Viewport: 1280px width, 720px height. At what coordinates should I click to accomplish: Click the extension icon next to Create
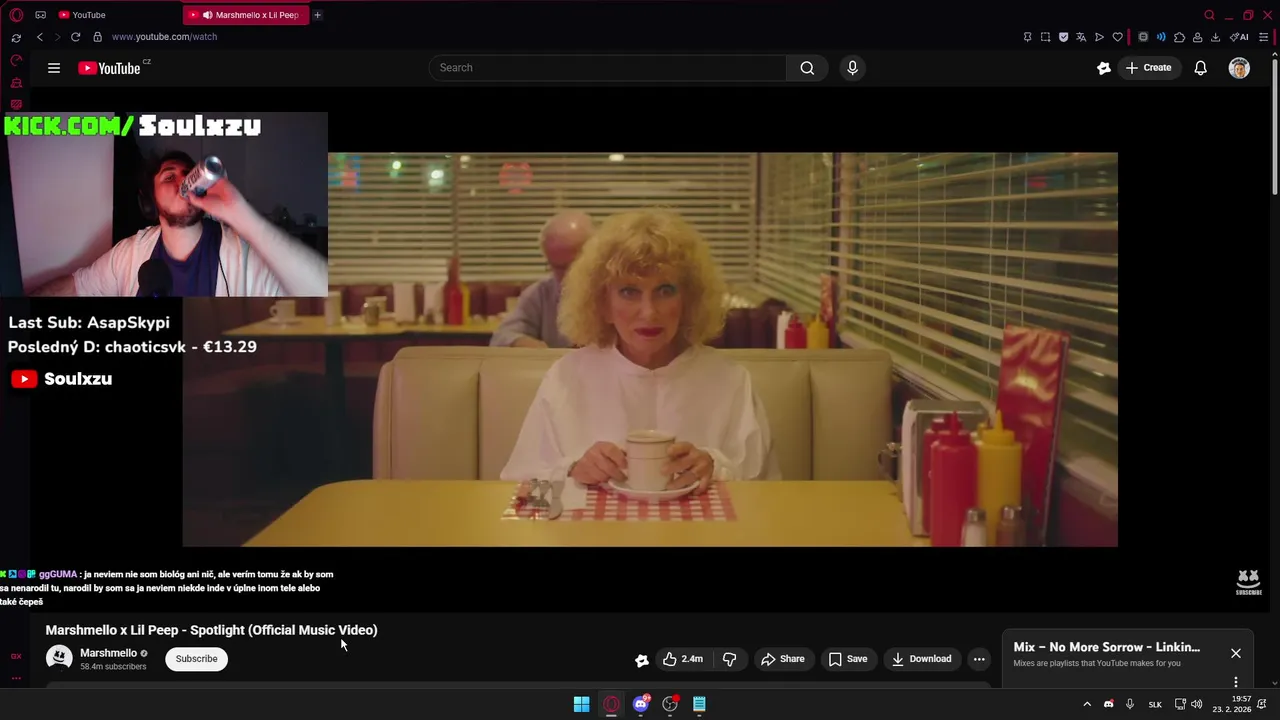tap(1104, 68)
